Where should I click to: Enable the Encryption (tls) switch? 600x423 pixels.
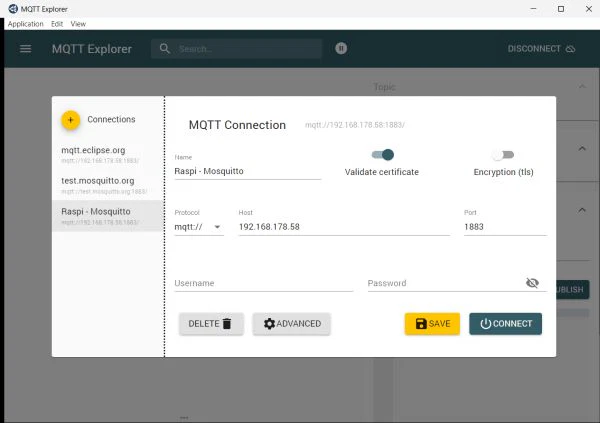[x=503, y=155]
